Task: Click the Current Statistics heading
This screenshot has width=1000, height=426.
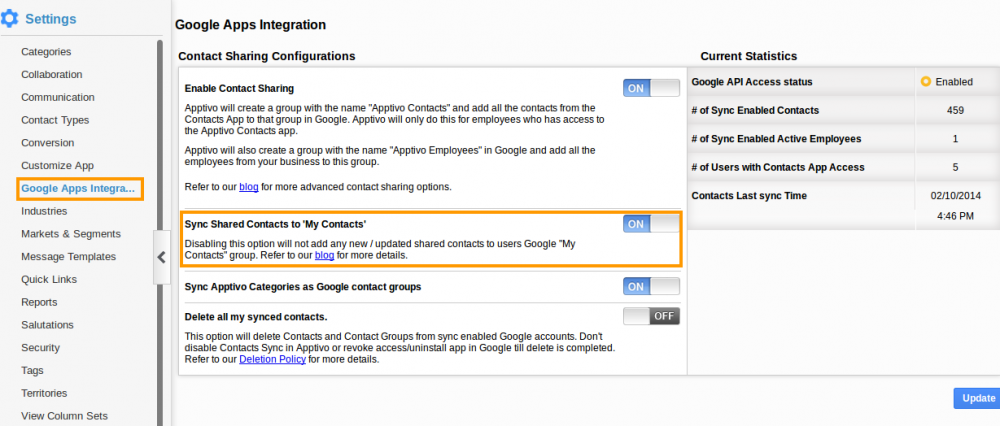Action: (x=748, y=56)
